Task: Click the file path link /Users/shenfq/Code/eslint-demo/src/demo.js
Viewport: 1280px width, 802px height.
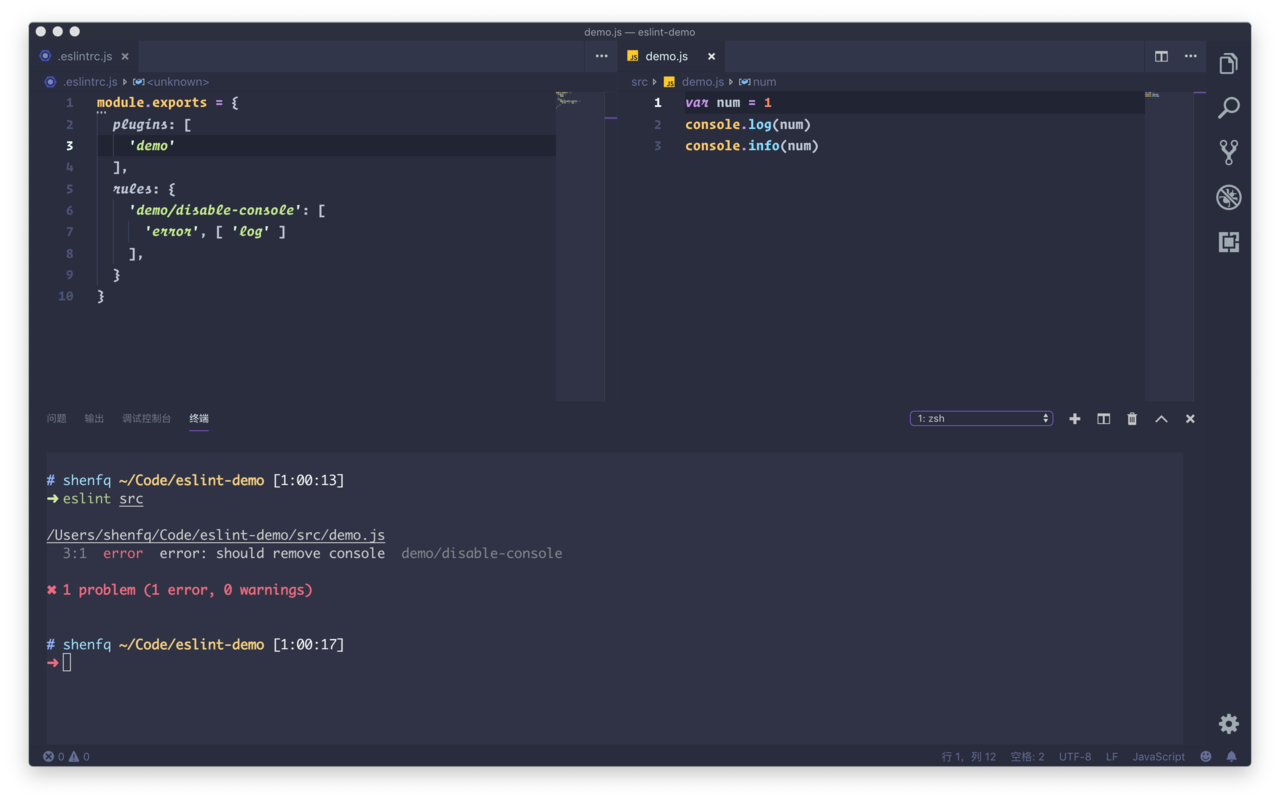Action: pyautogui.click(x=216, y=535)
